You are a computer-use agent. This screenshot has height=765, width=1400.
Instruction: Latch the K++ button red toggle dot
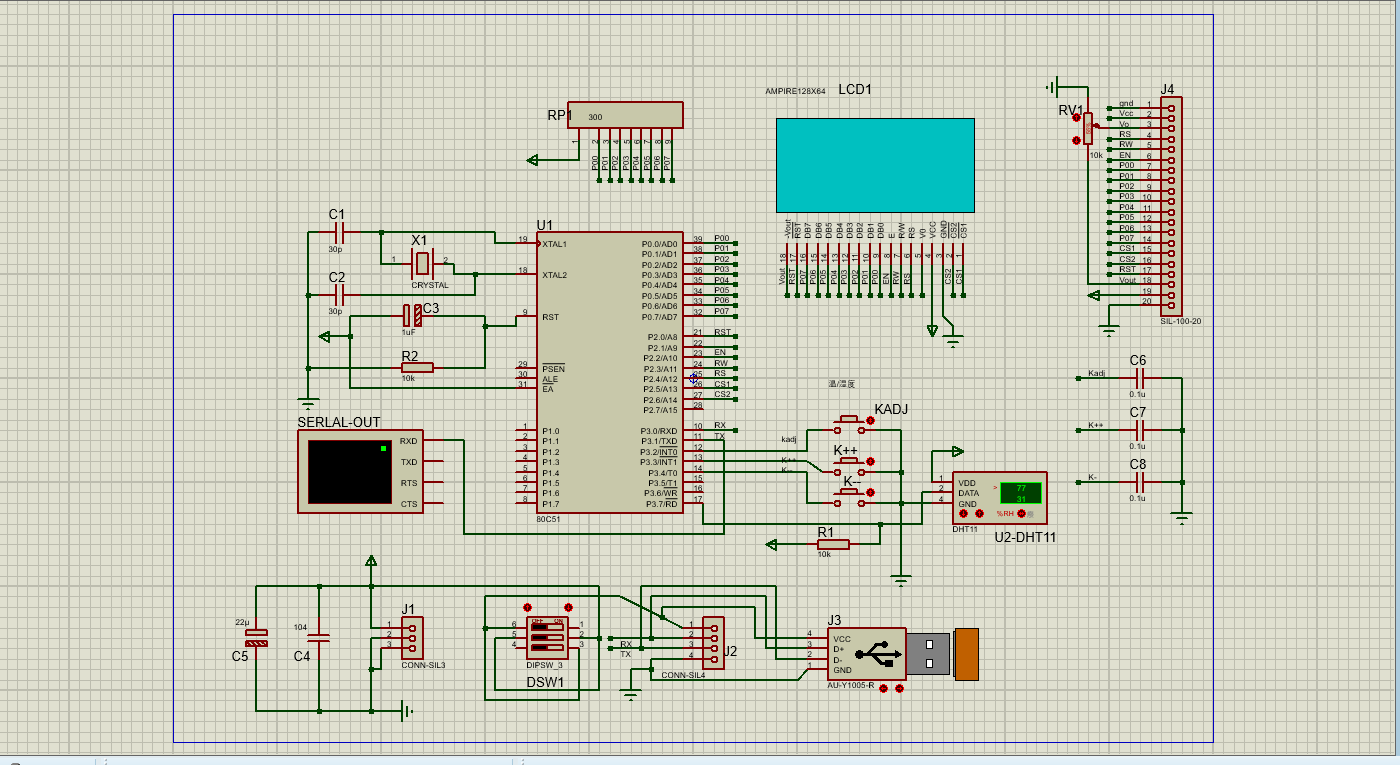(x=870, y=462)
